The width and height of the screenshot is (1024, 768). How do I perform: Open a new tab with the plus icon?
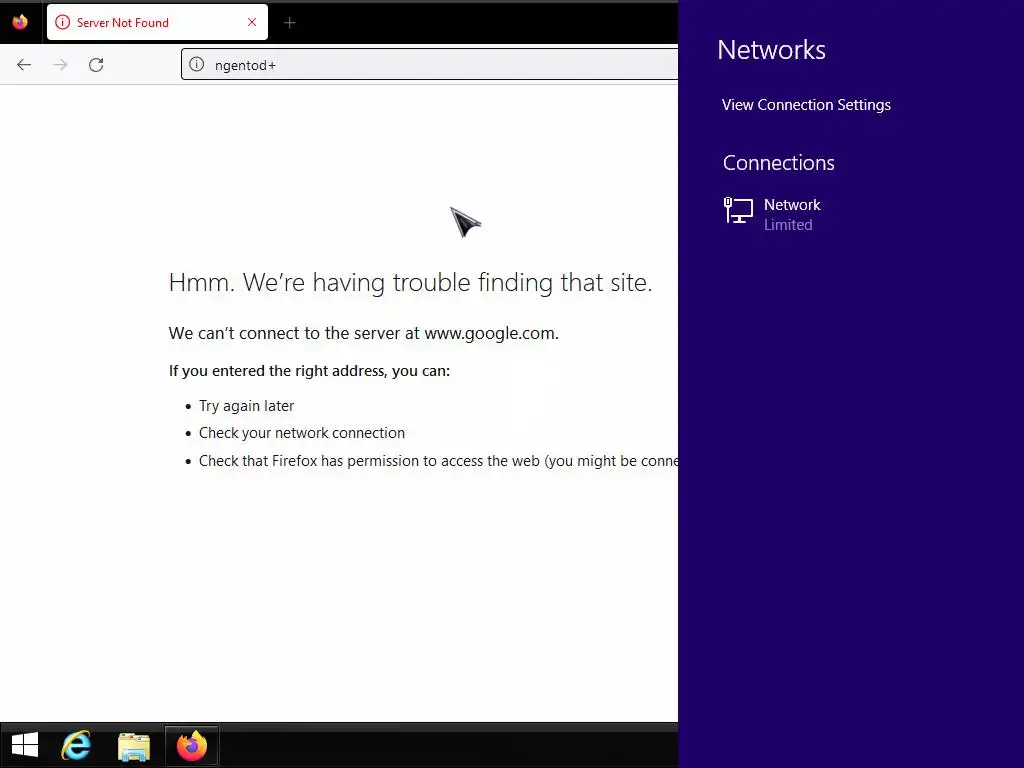click(x=289, y=23)
